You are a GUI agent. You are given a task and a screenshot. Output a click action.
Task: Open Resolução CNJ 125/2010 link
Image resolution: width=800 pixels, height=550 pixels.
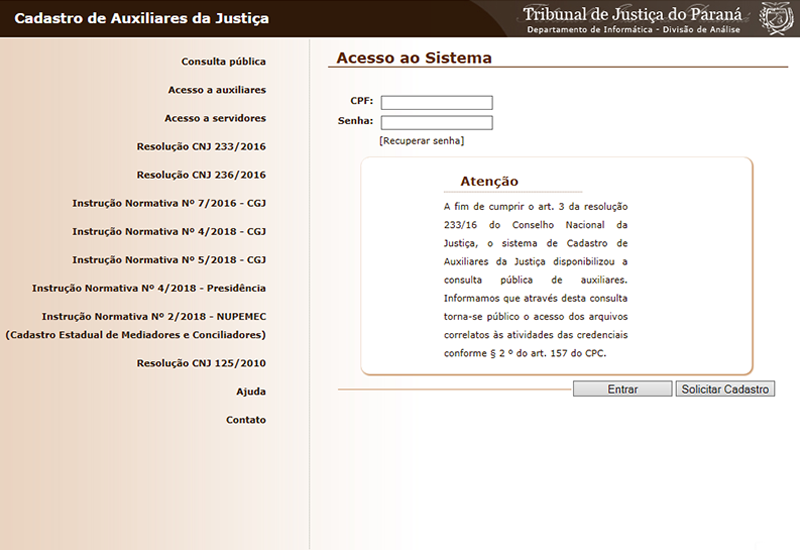201,363
